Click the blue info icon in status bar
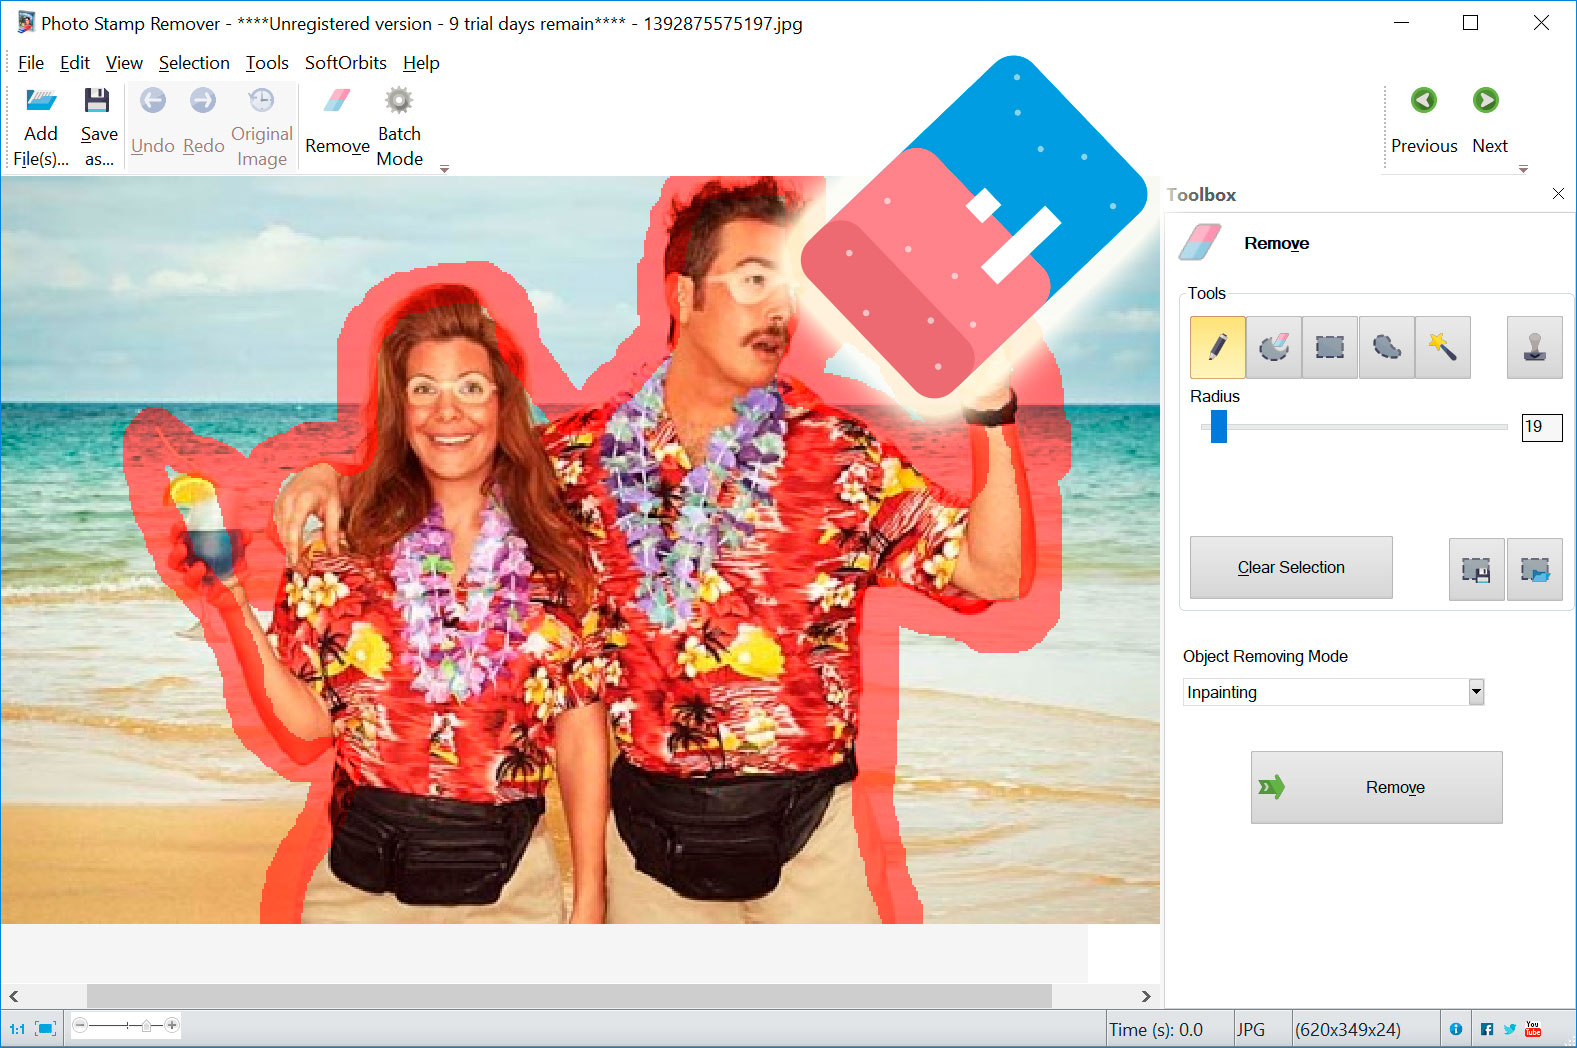The height and width of the screenshot is (1048, 1577). [x=1456, y=1029]
